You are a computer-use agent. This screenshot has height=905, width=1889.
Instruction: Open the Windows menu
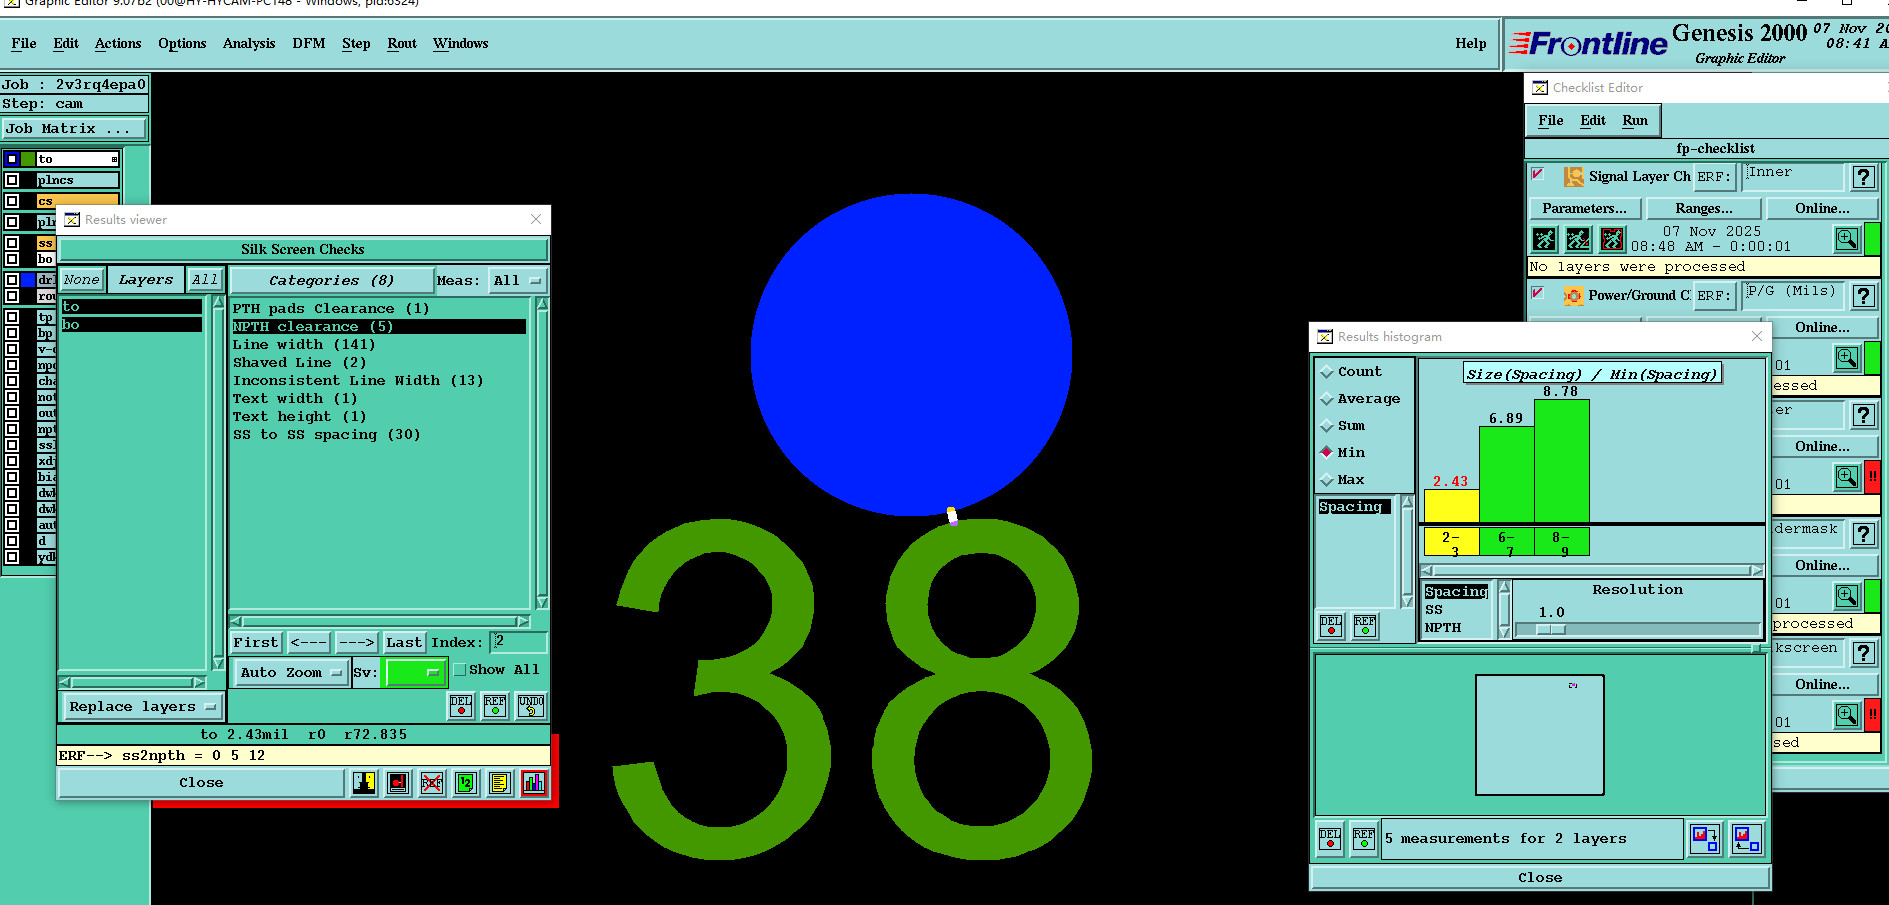coord(461,44)
